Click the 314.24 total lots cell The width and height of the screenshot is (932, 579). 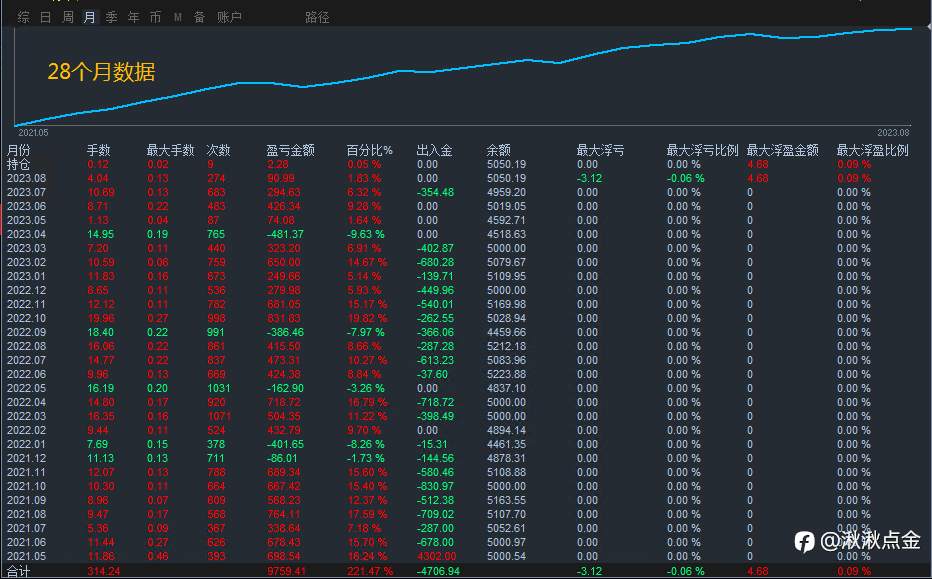pos(103,571)
